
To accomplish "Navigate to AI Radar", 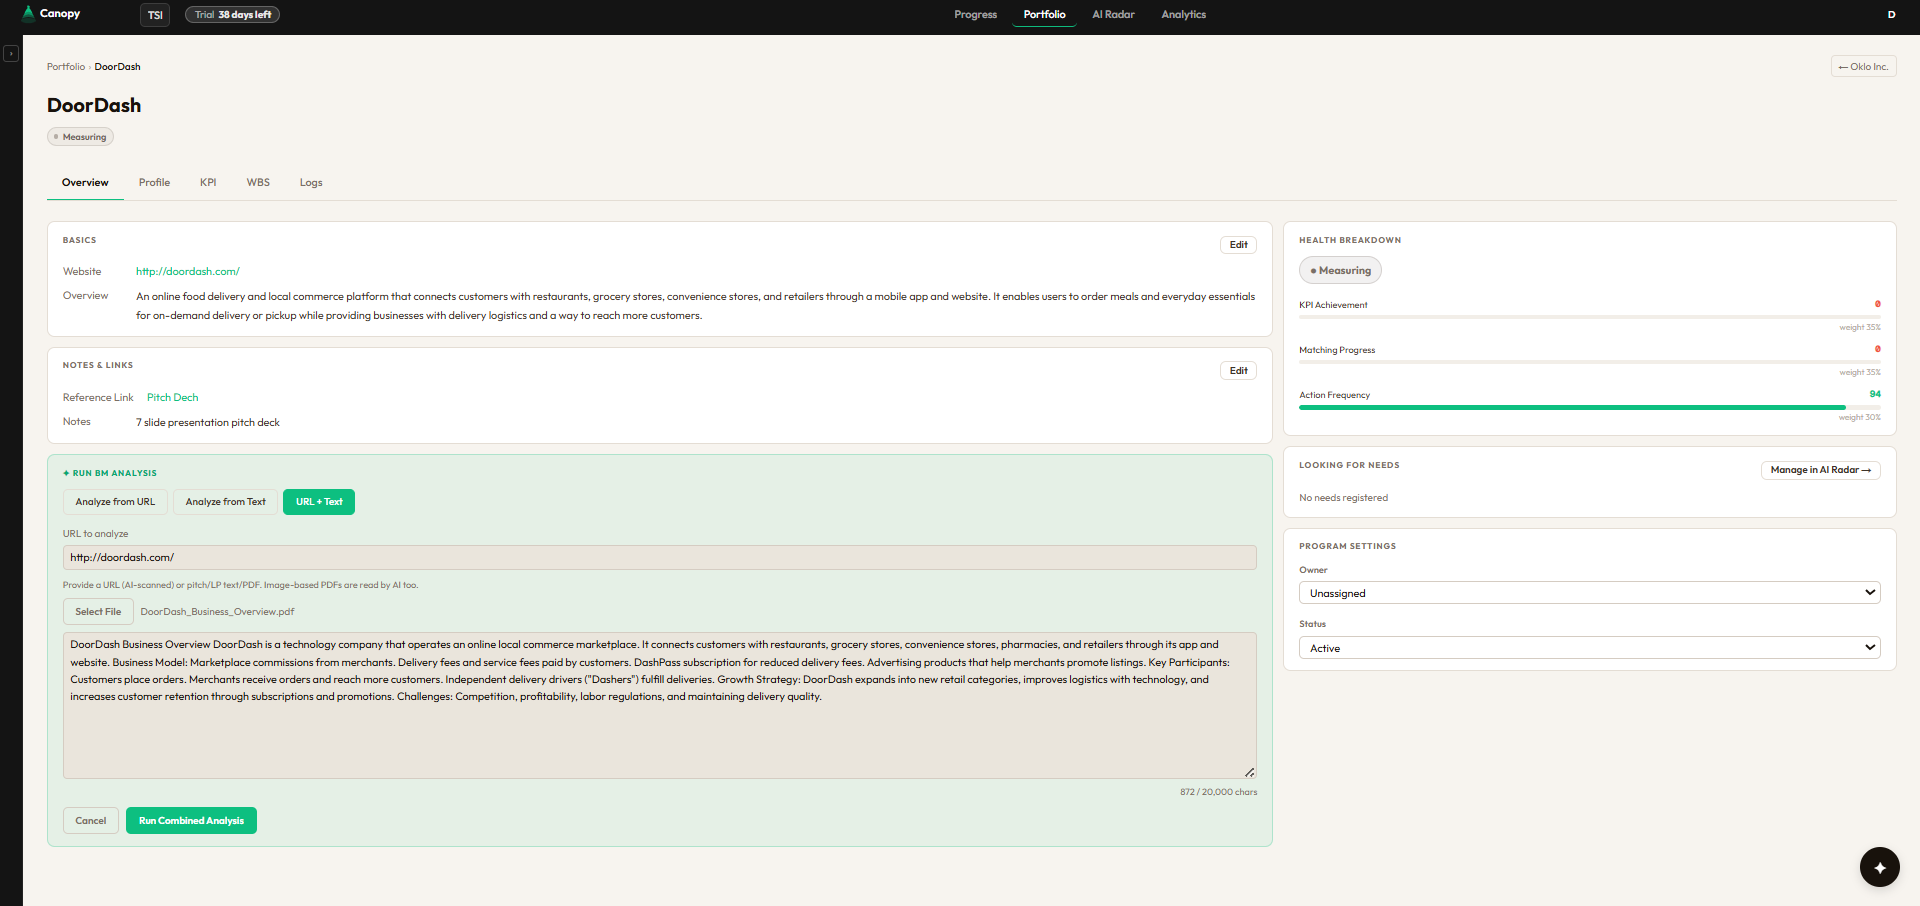I will (1113, 15).
